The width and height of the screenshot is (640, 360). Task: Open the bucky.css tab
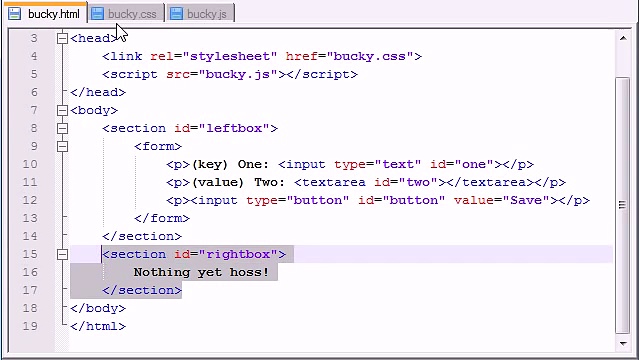[126, 13]
